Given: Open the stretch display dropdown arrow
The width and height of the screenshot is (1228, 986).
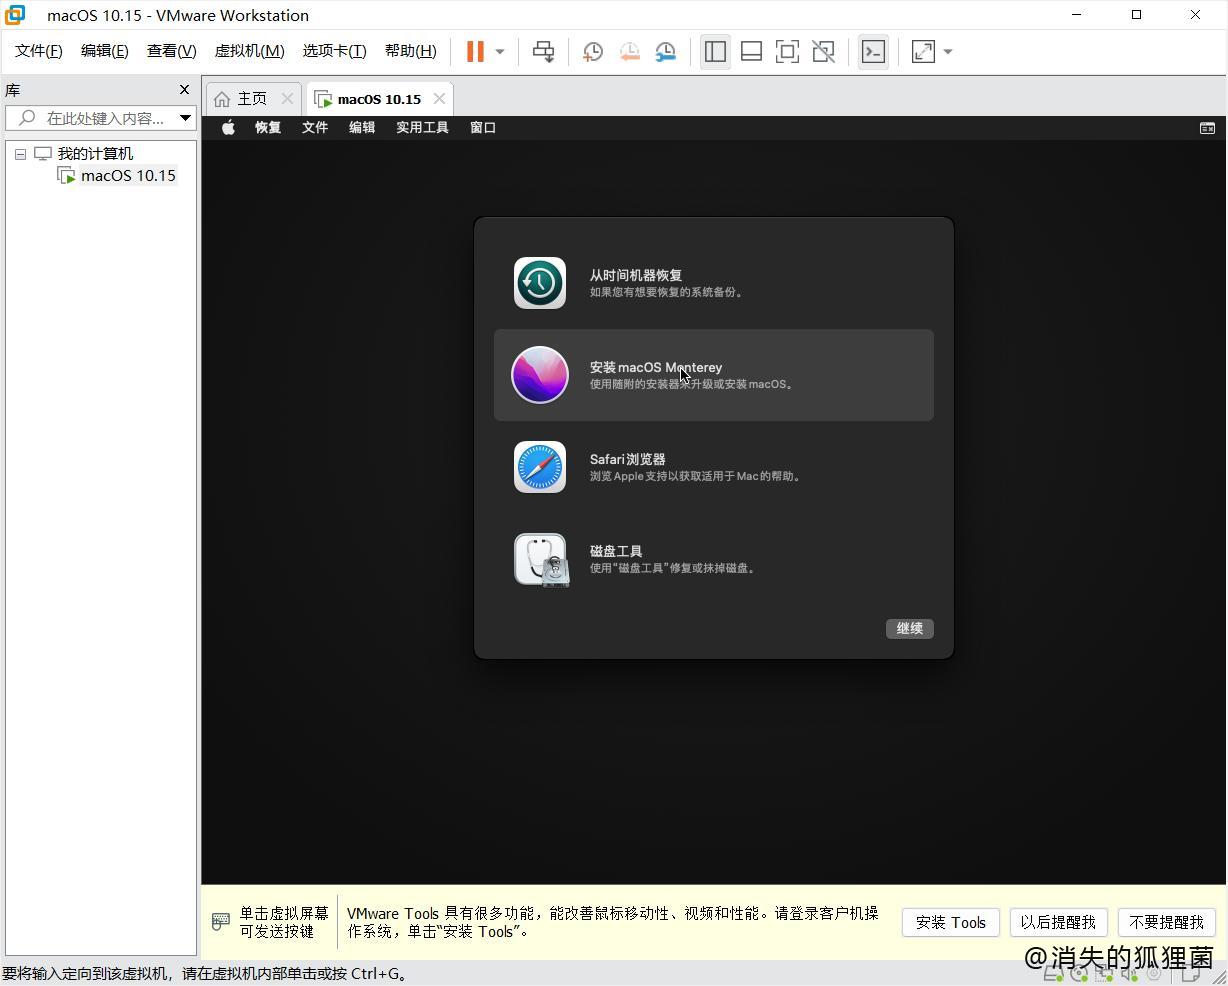Looking at the screenshot, I should tap(948, 51).
